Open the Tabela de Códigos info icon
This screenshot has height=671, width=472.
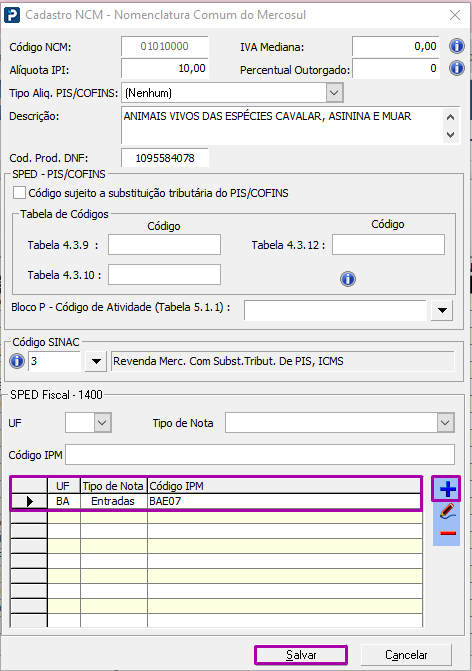[x=348, y=279]
